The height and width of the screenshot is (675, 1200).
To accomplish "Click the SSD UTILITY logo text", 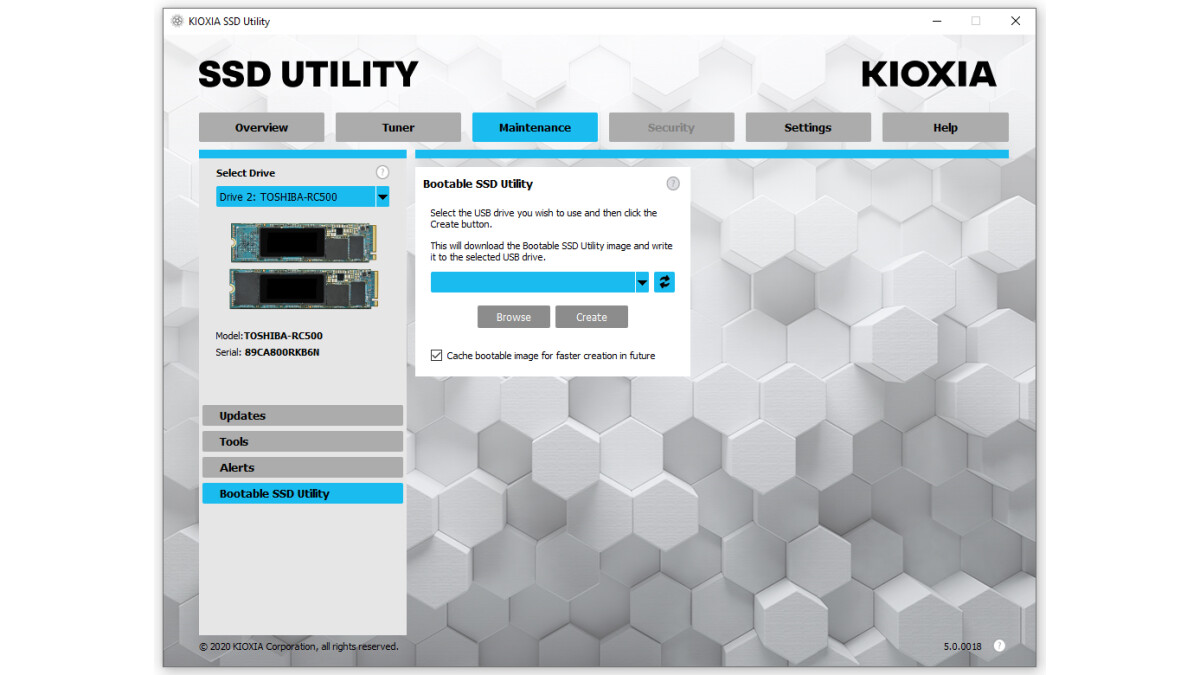I will click(x=308, y=73).
